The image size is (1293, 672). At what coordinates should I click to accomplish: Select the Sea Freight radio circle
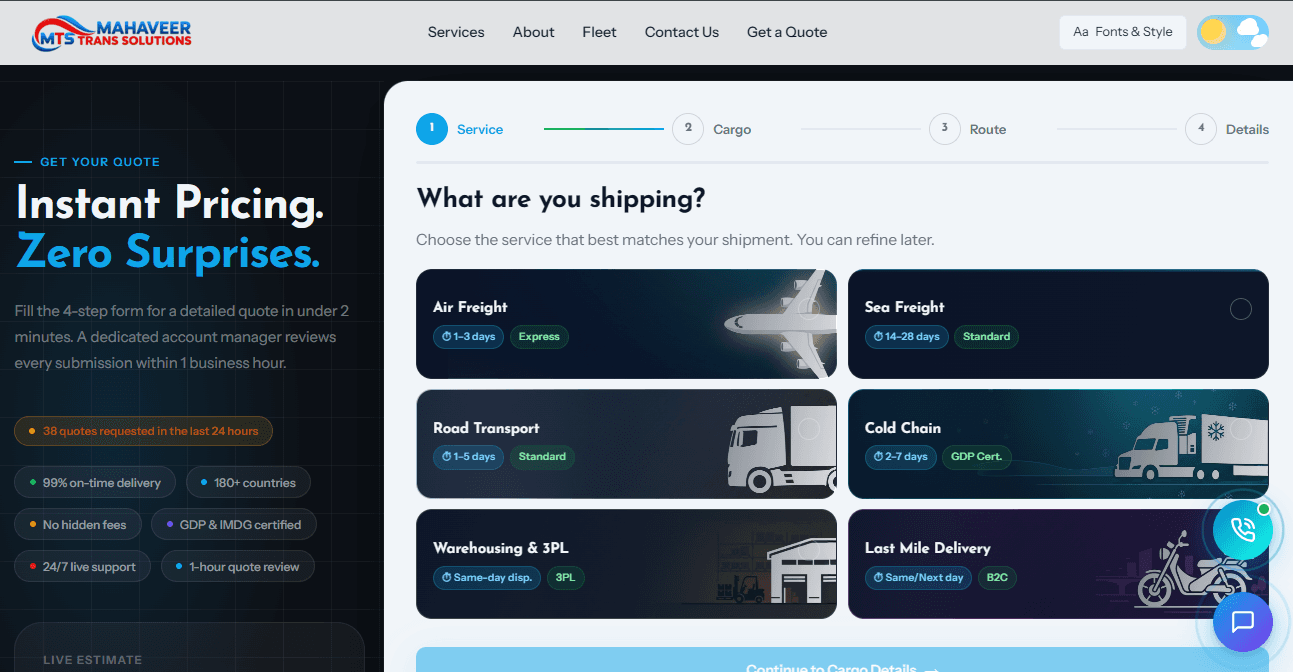pyautogui.click(x=1241, y=309)
